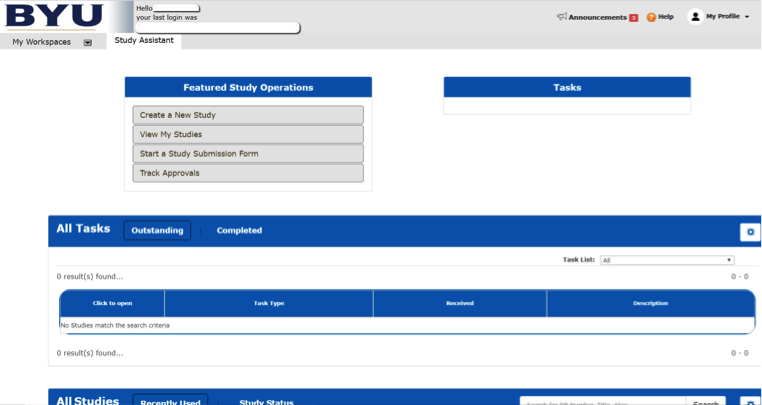This screenshot has width=762, height=405.
Task: Click the red announcements count badge
Action: 633,18
